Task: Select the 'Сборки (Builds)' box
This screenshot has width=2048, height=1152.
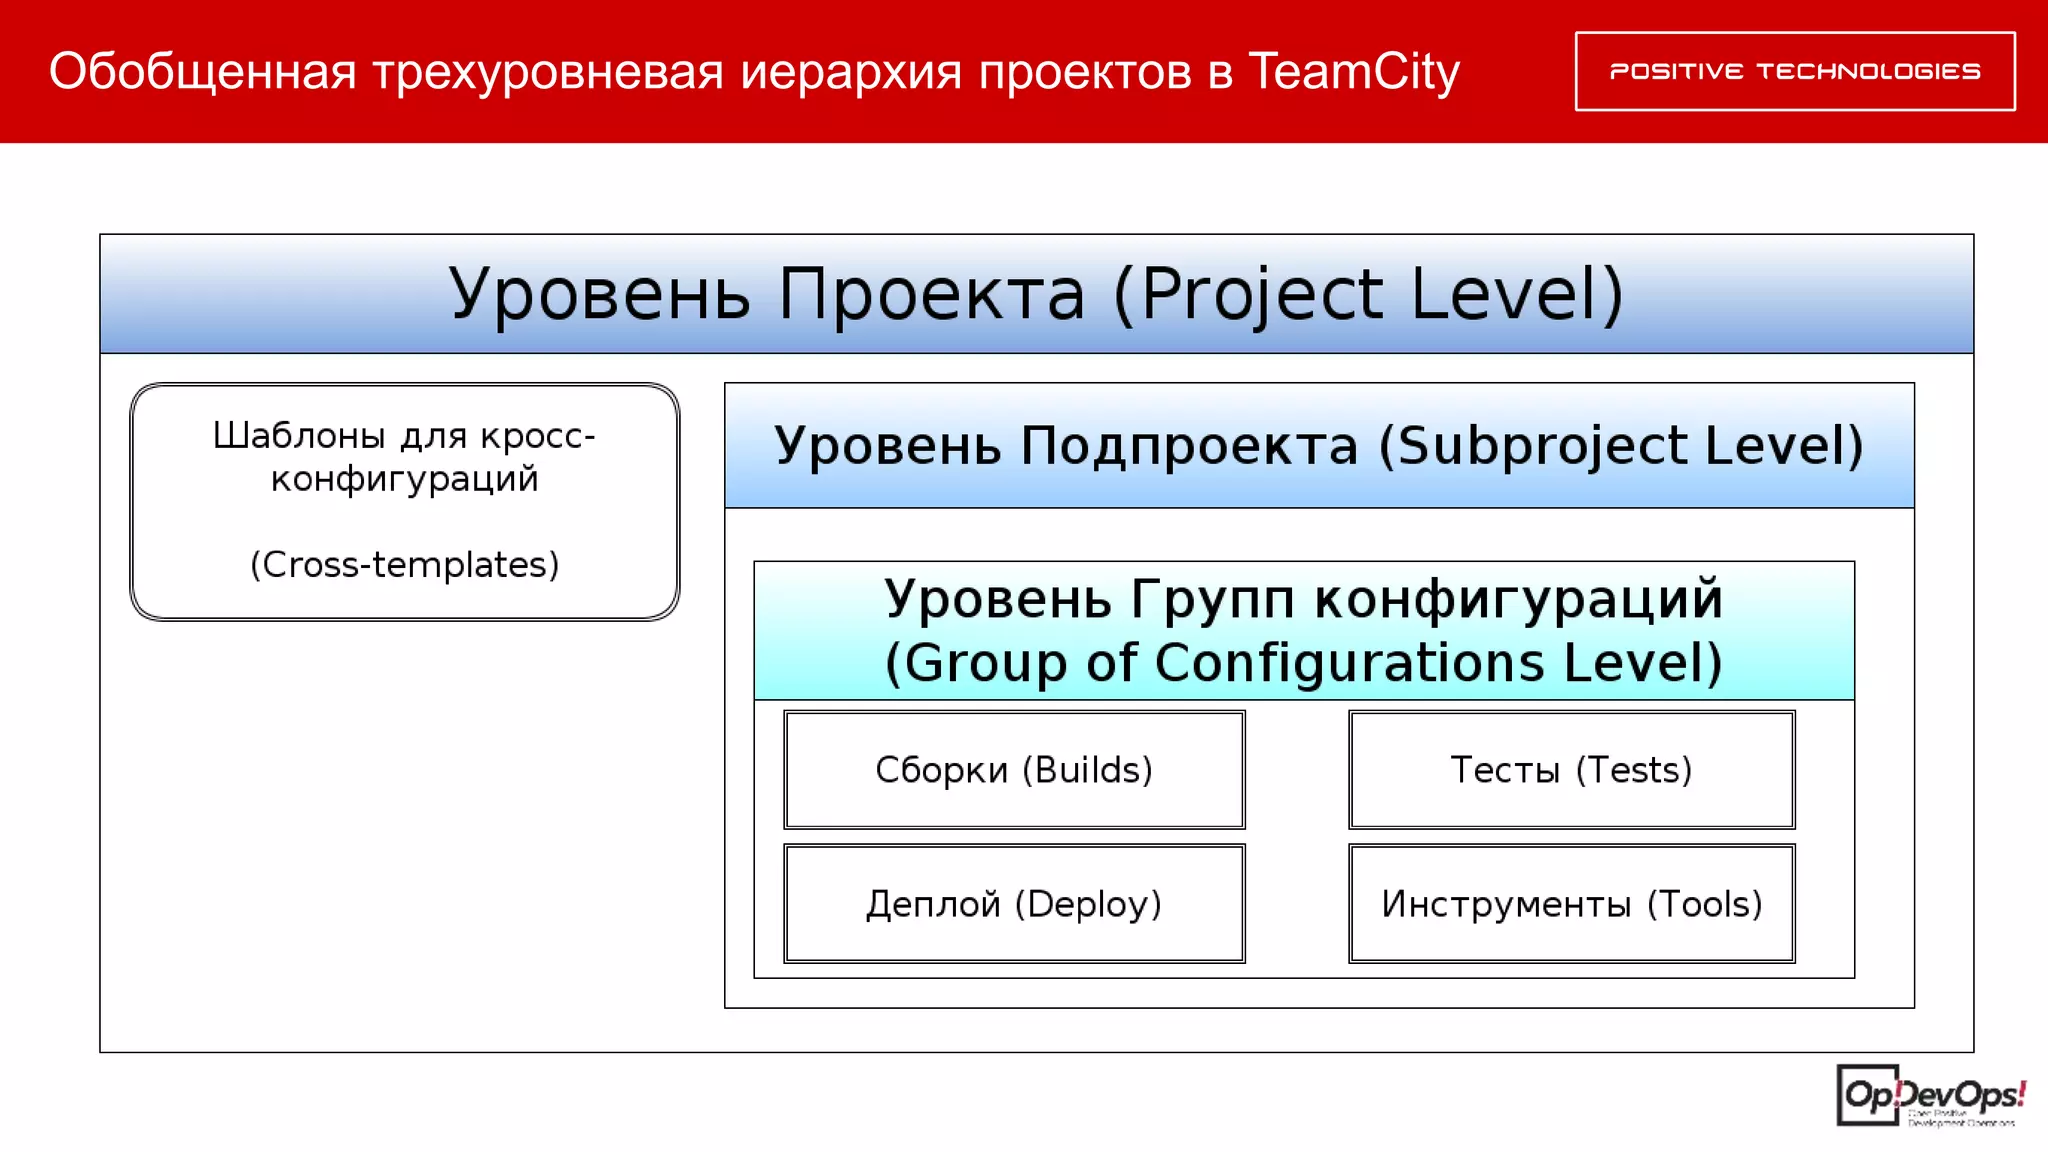Action: coord(1014,770)
